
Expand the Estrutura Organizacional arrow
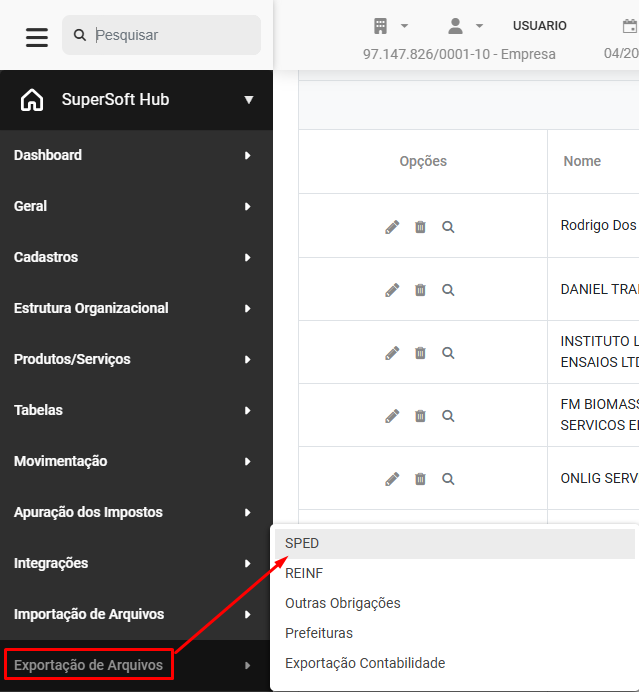(248, 308)
